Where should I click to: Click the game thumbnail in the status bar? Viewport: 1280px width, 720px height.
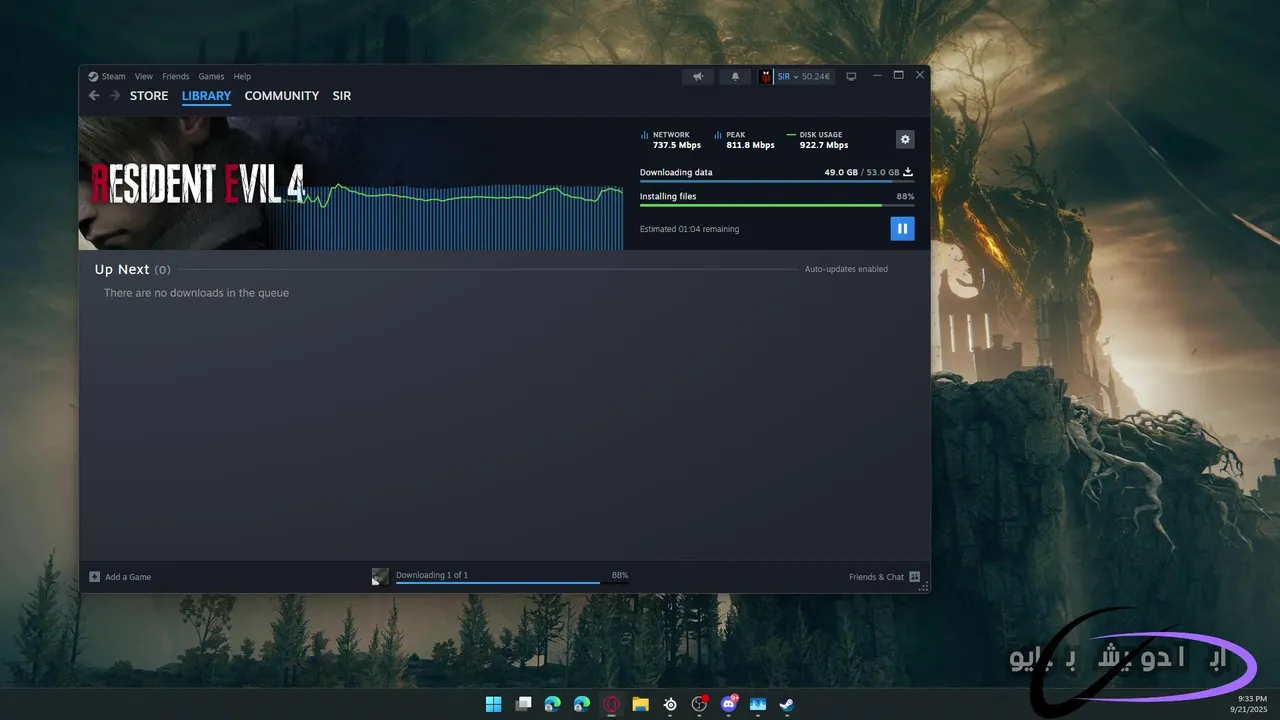click(380, 577)
